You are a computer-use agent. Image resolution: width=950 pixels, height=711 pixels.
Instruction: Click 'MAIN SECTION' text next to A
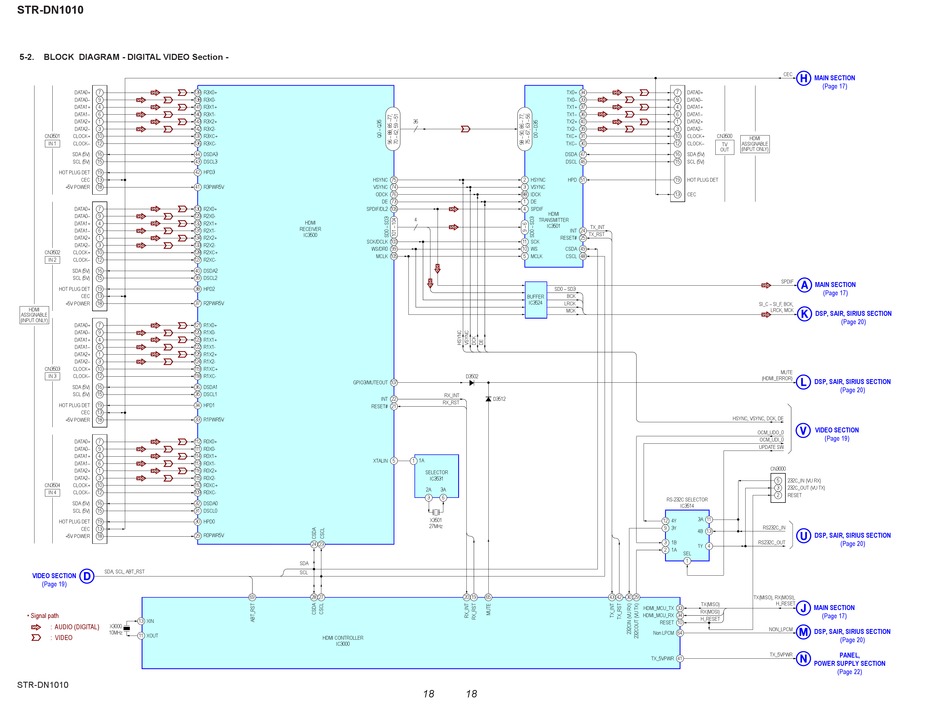pyautogui.click(x=835, y=285)
